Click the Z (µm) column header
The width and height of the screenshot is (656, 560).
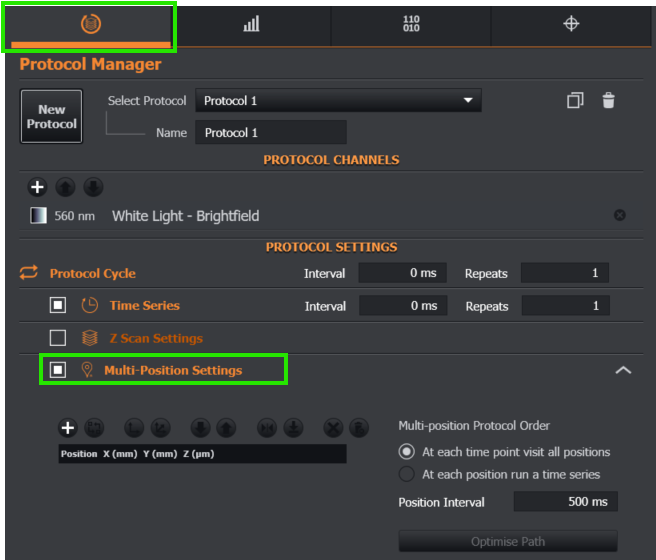(199, 454)
